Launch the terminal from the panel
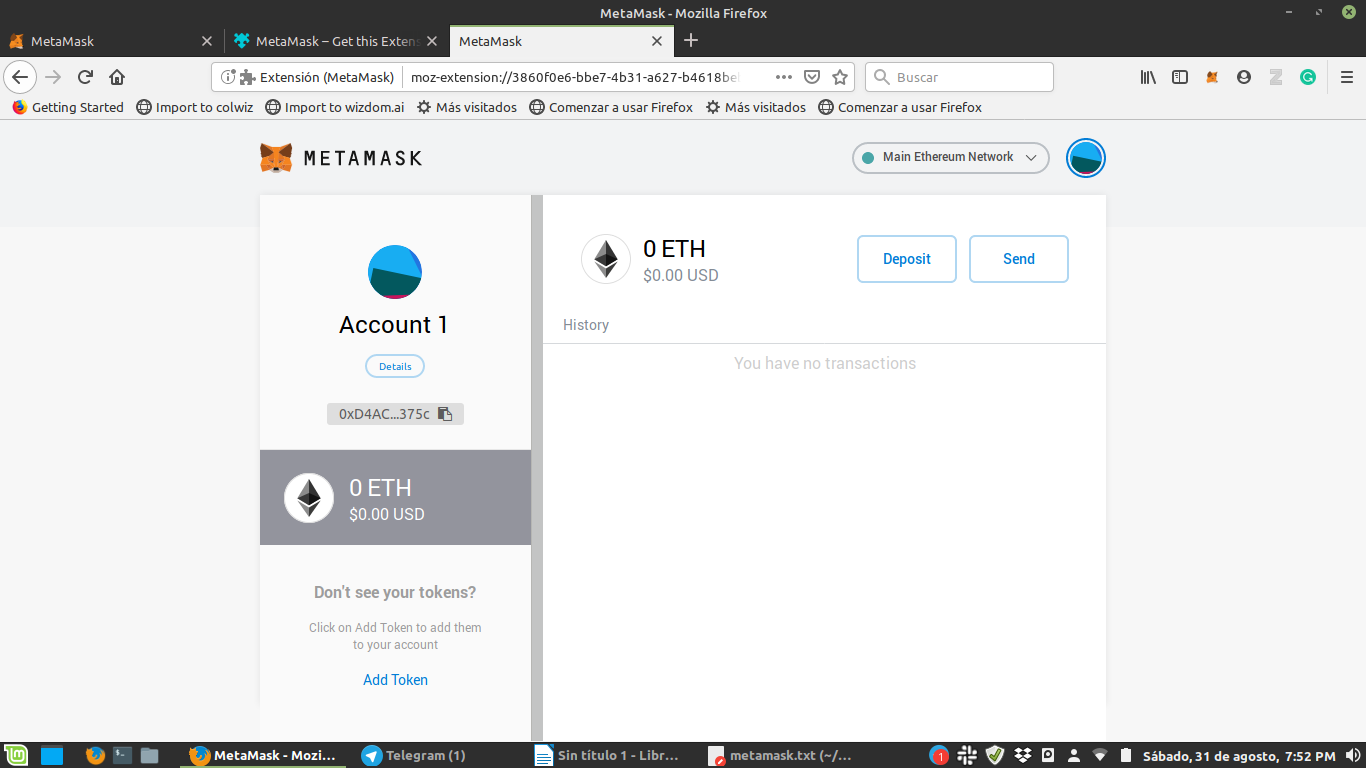The width and height of the screenshot is (1366, 768). tap(123, 755)
